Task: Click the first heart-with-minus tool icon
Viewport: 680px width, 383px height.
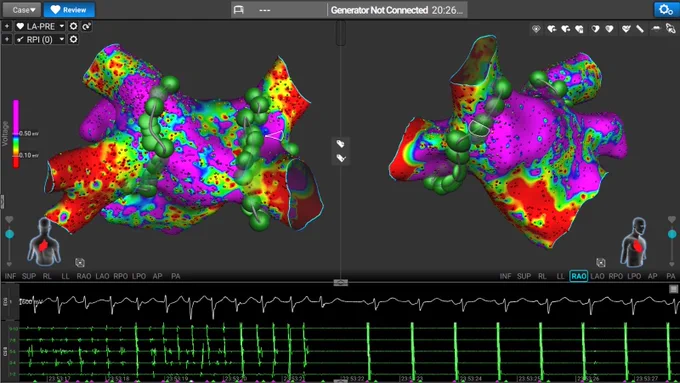Action: [552, 29]
